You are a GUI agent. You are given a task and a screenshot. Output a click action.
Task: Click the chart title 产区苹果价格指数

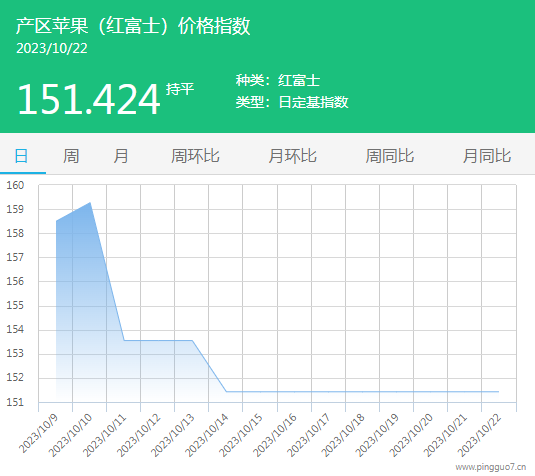point(133,26)
